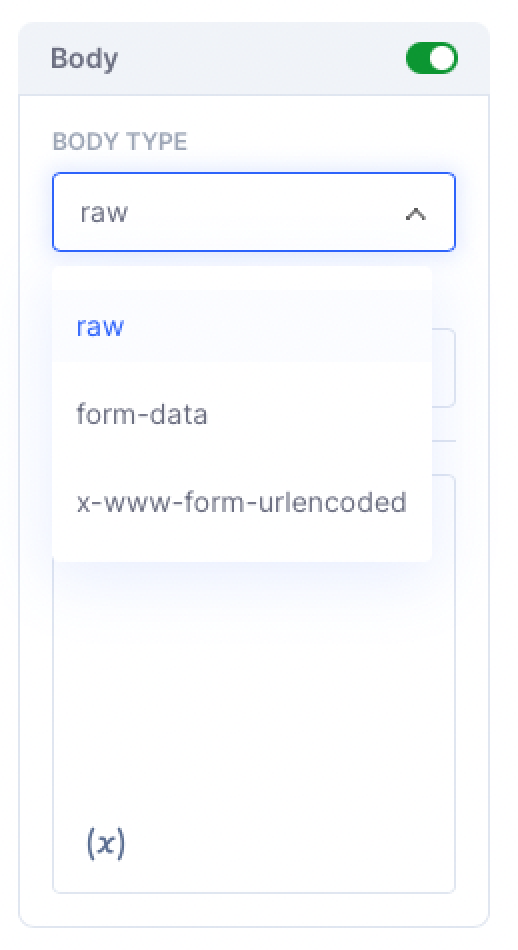
Task: Click the variable picker icon in body editor
Action: tap(106, 843)
